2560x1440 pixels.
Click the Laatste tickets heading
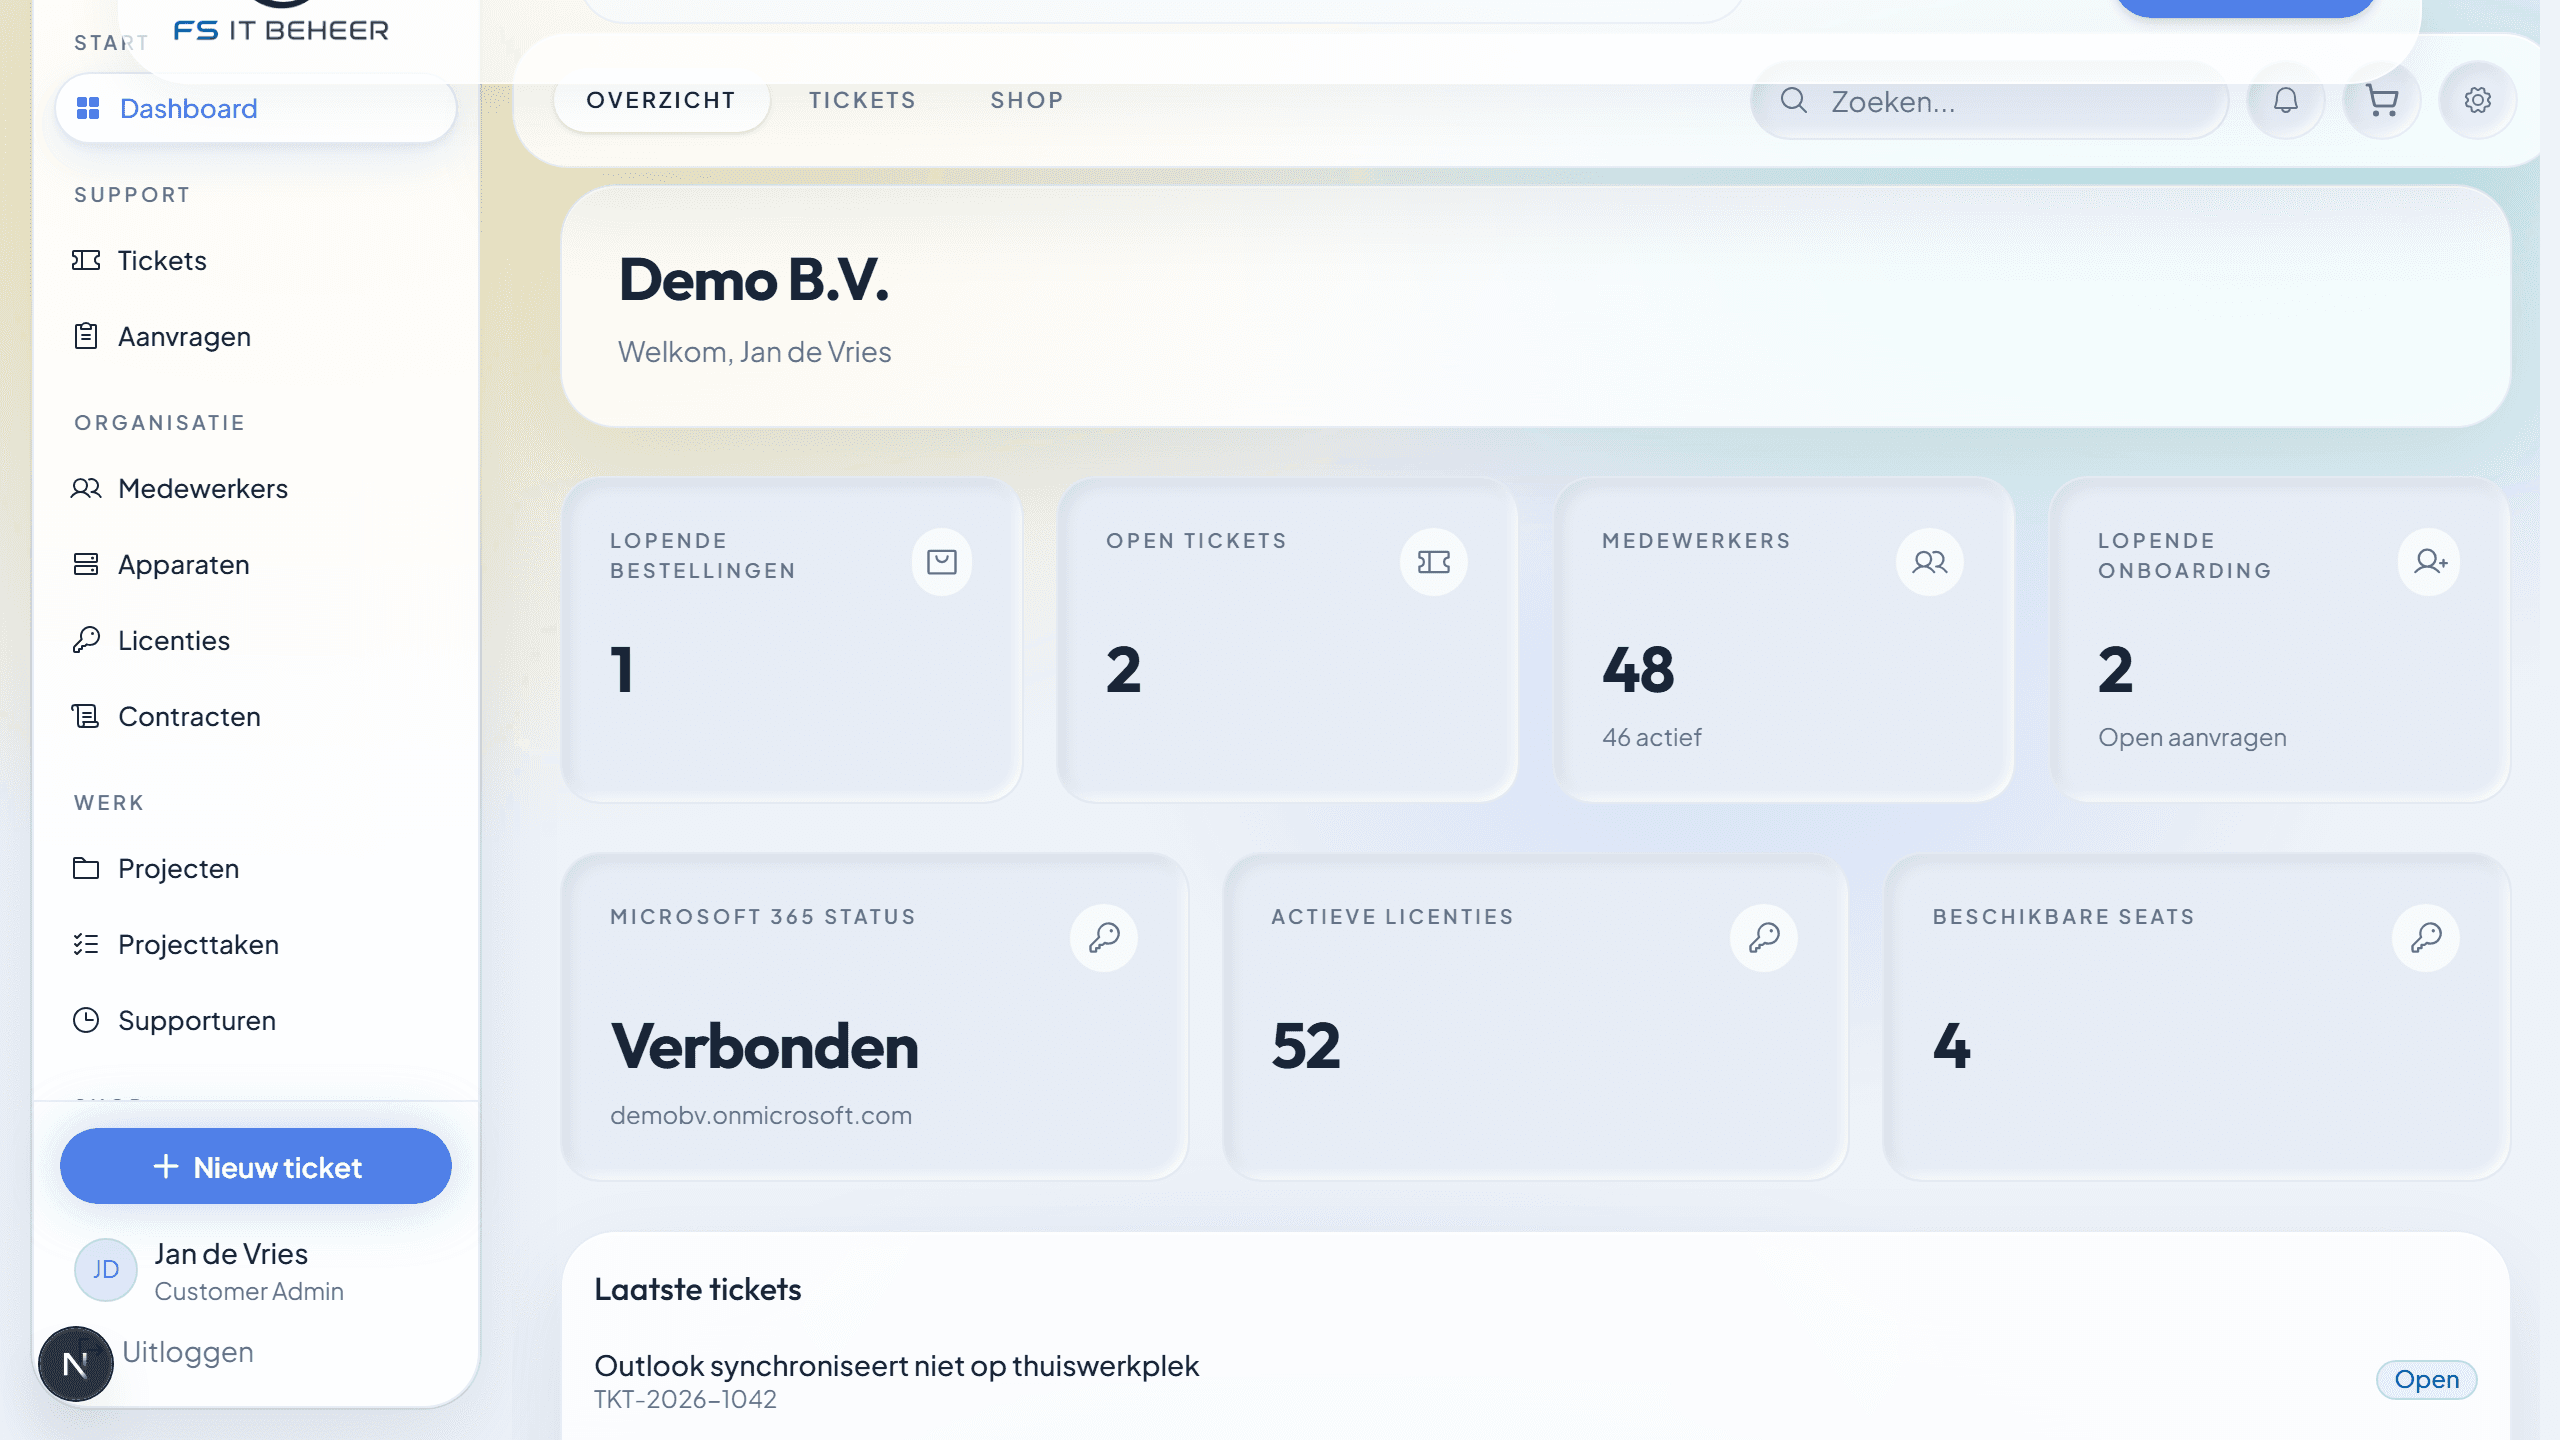pos(698,1290)
